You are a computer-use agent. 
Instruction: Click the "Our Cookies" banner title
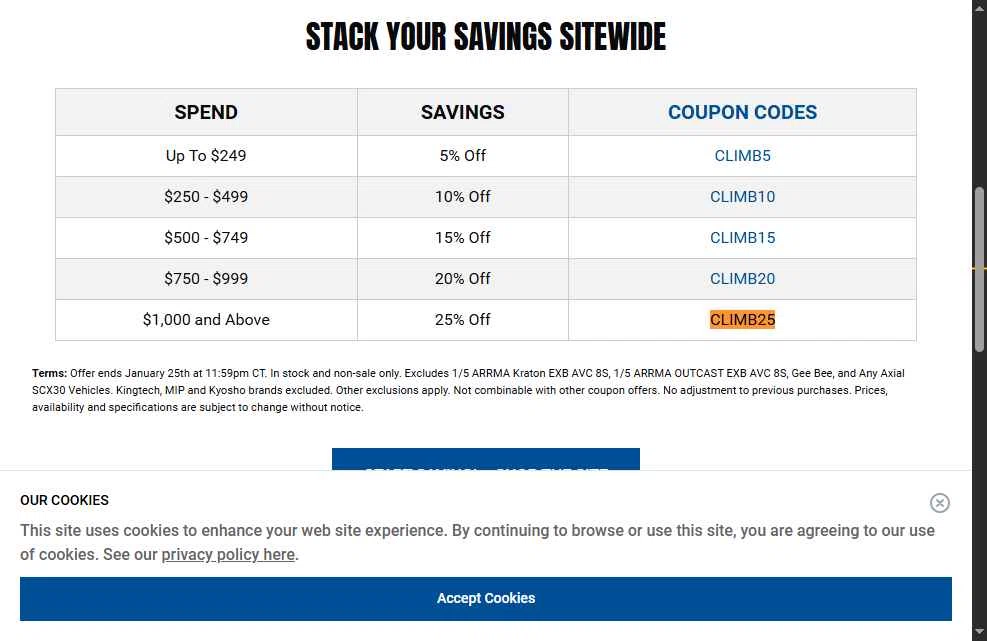coord(64,500)
